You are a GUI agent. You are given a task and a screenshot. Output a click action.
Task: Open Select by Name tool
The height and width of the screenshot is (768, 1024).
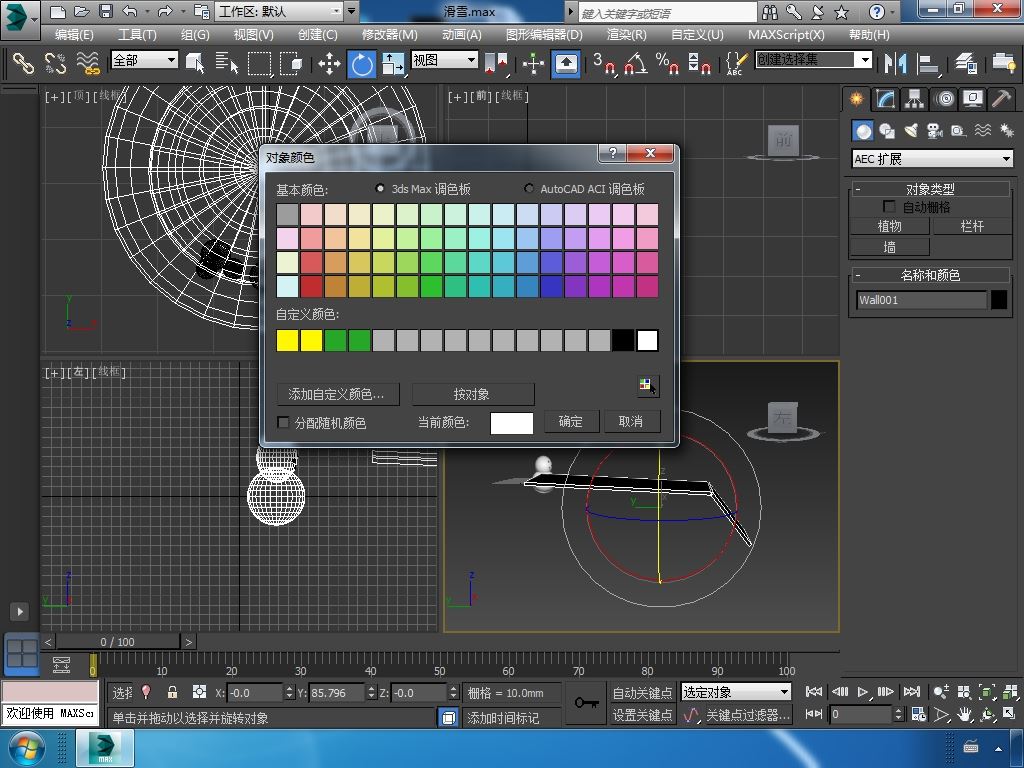tap(227, 63)
